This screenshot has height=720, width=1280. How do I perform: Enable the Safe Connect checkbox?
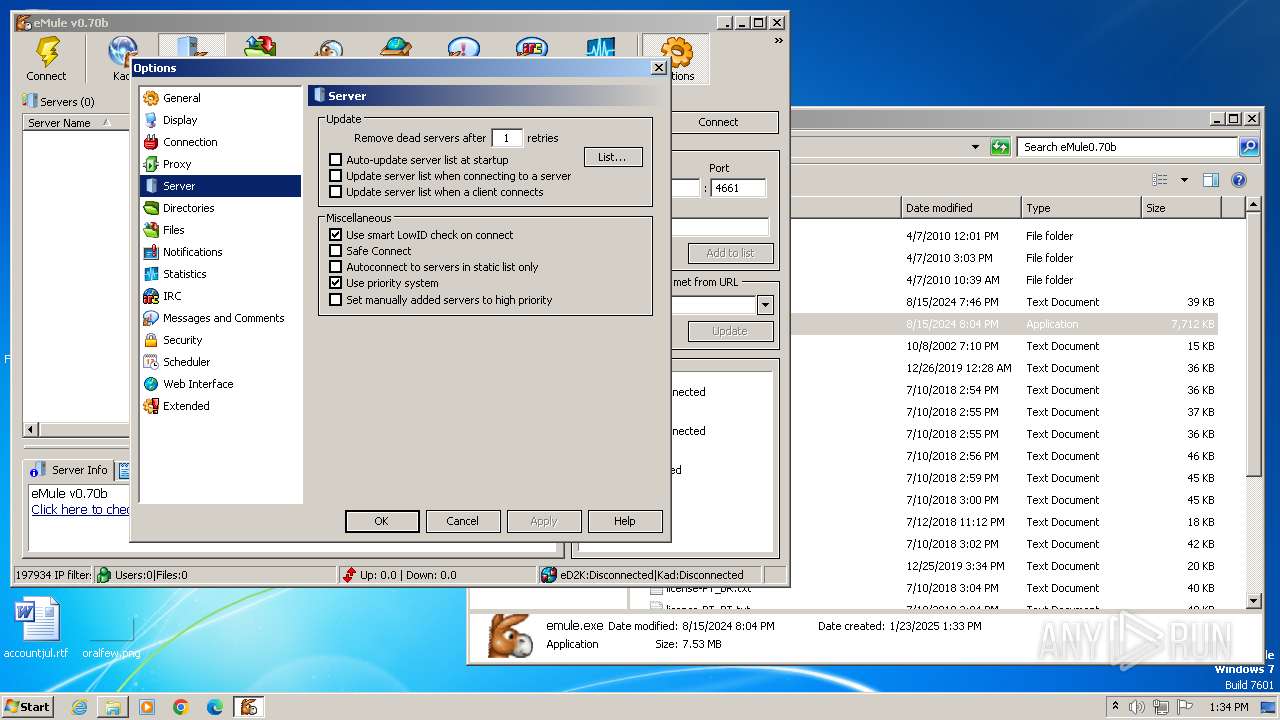click(336, 251)
